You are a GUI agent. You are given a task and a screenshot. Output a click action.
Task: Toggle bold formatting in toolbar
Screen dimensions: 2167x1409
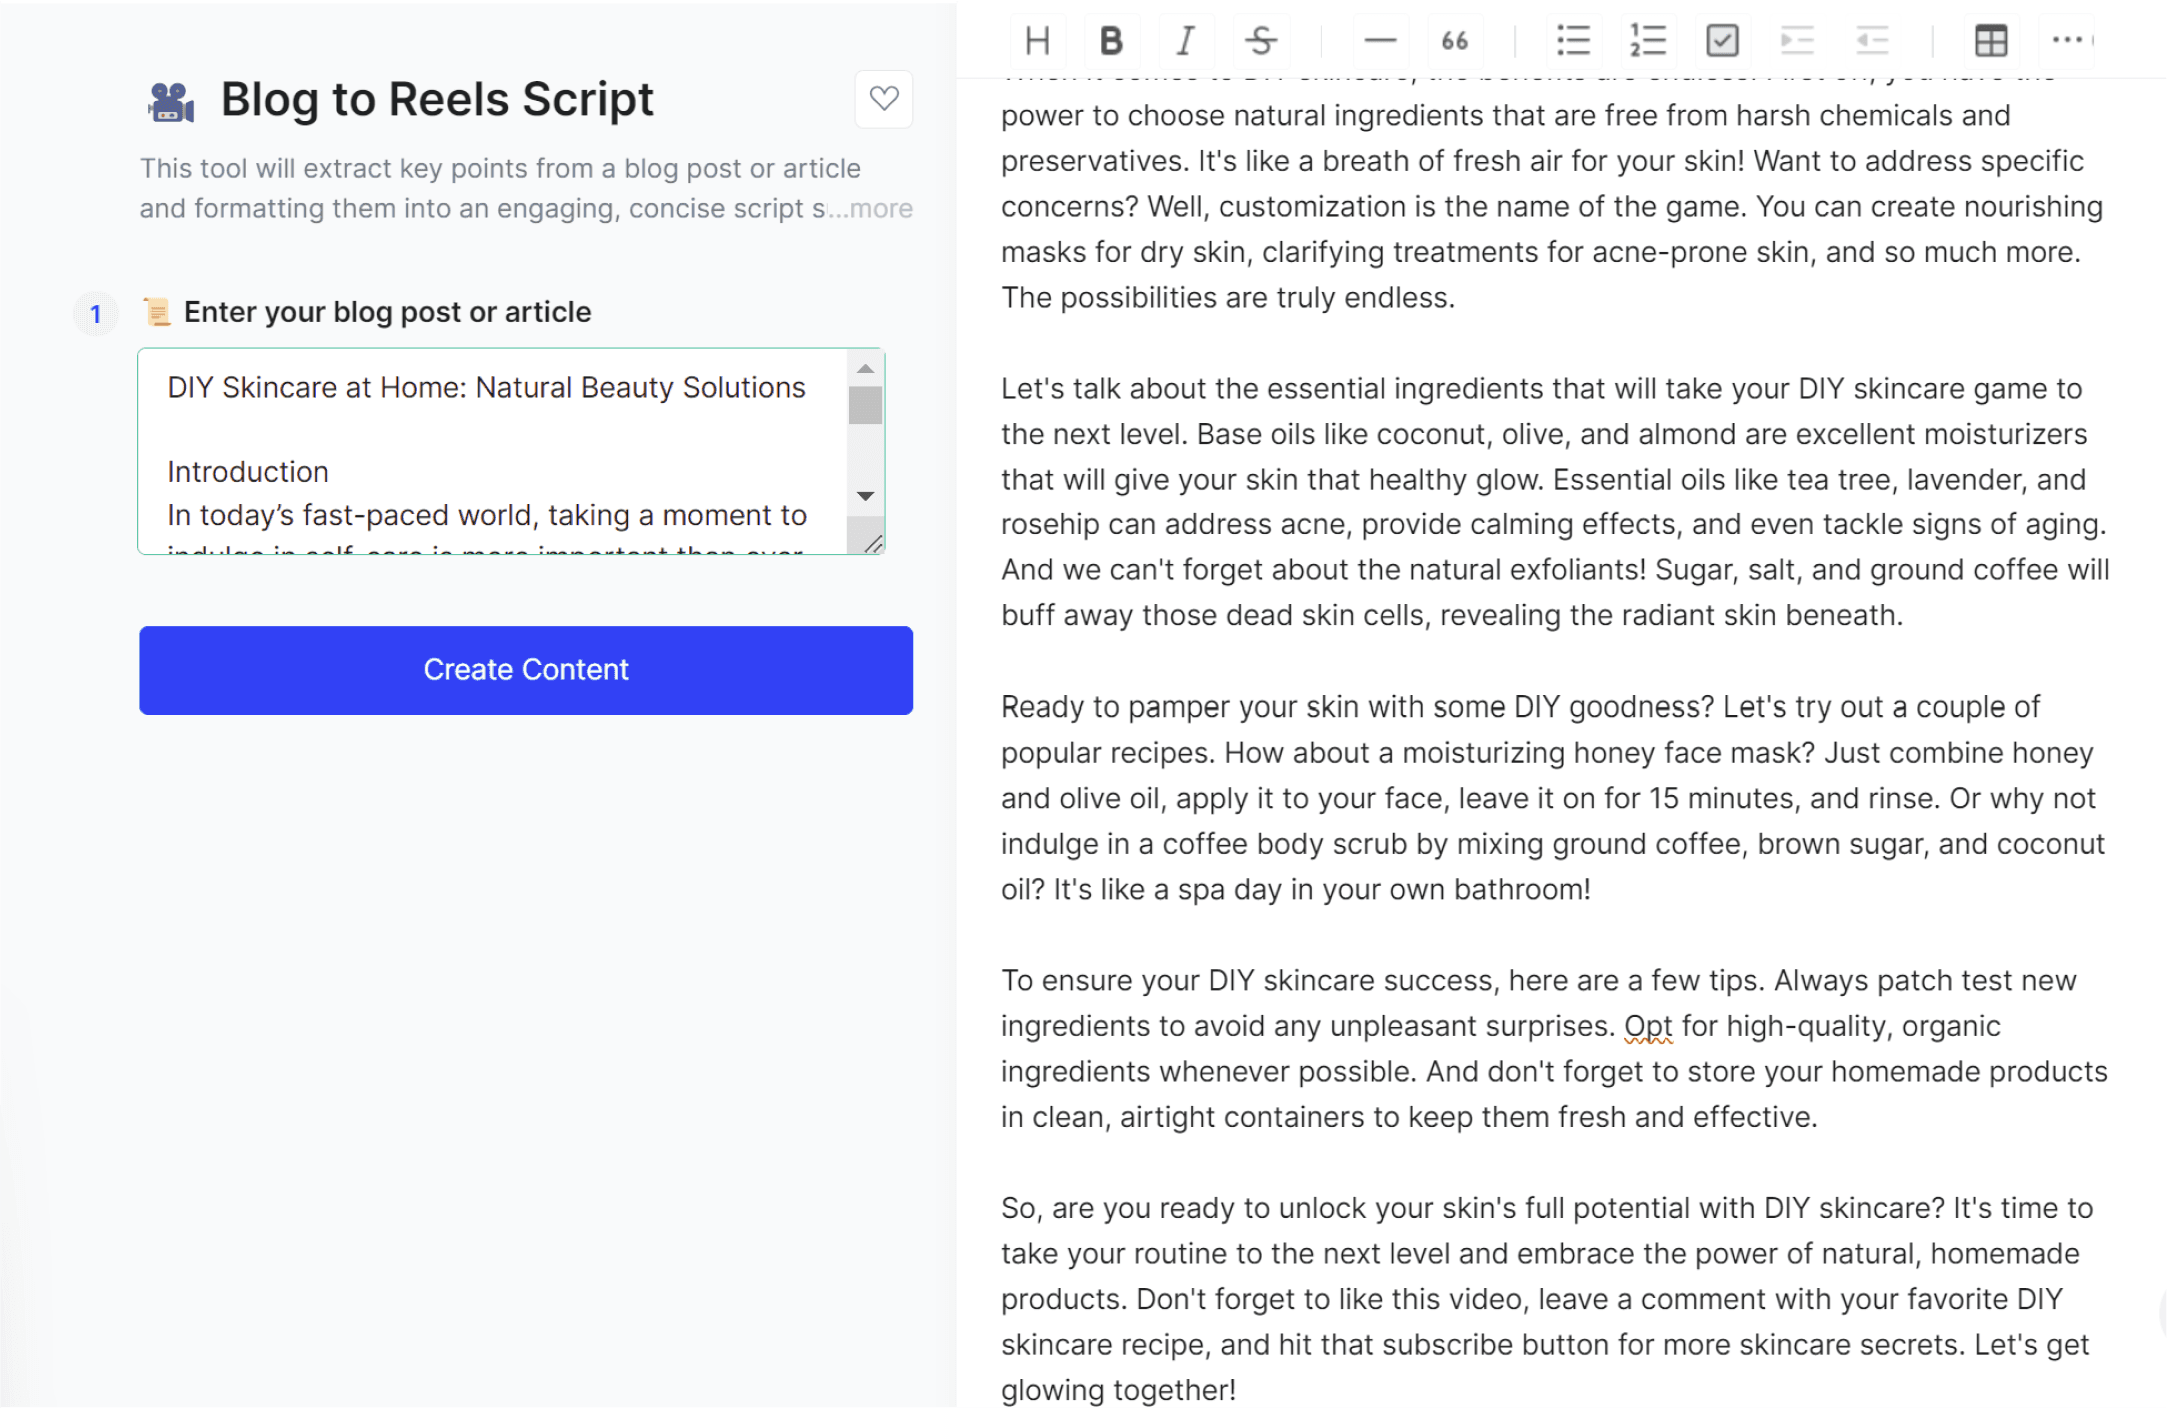1111,41
